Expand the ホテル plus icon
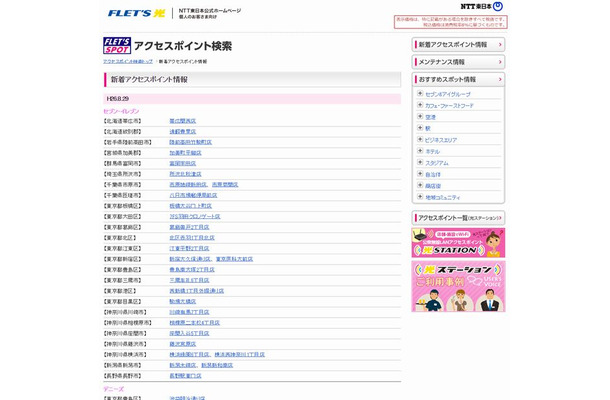 pyautogui.click(x=420, y=151)
